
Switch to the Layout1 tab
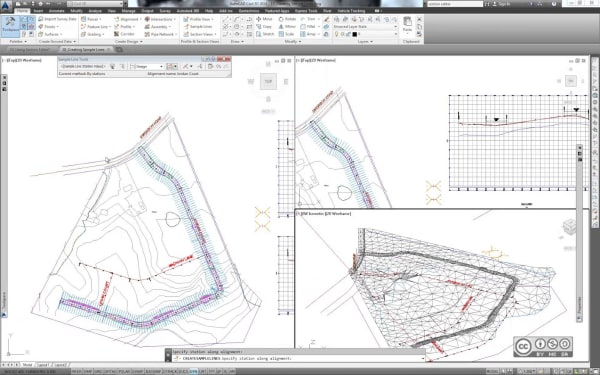coord(43,365)
